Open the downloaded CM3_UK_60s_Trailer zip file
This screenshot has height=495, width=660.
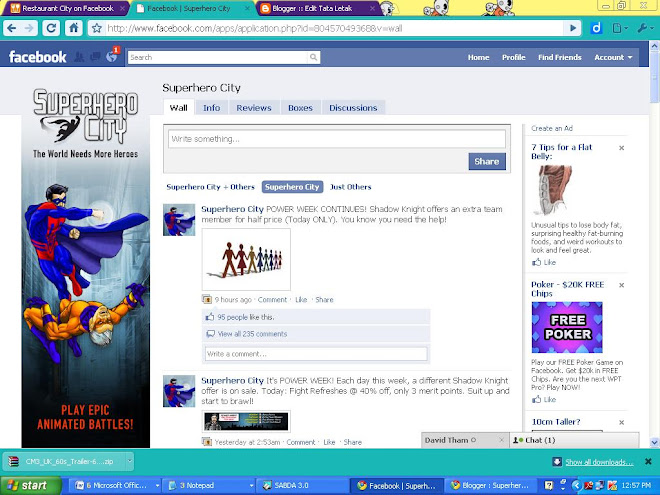64,461
